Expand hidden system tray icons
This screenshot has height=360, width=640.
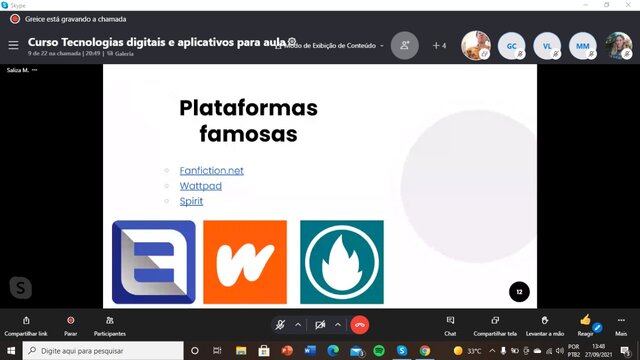tap(492, 351)
